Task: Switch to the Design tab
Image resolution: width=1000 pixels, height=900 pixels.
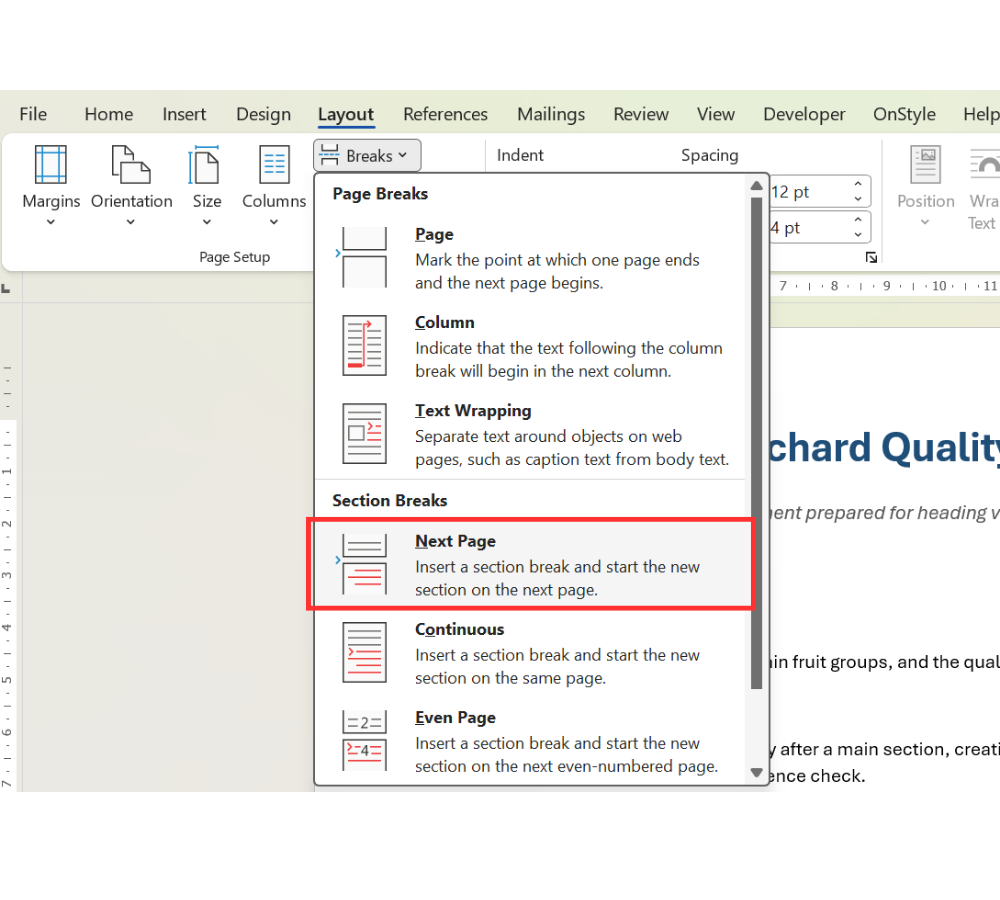Action: (263, 114)
